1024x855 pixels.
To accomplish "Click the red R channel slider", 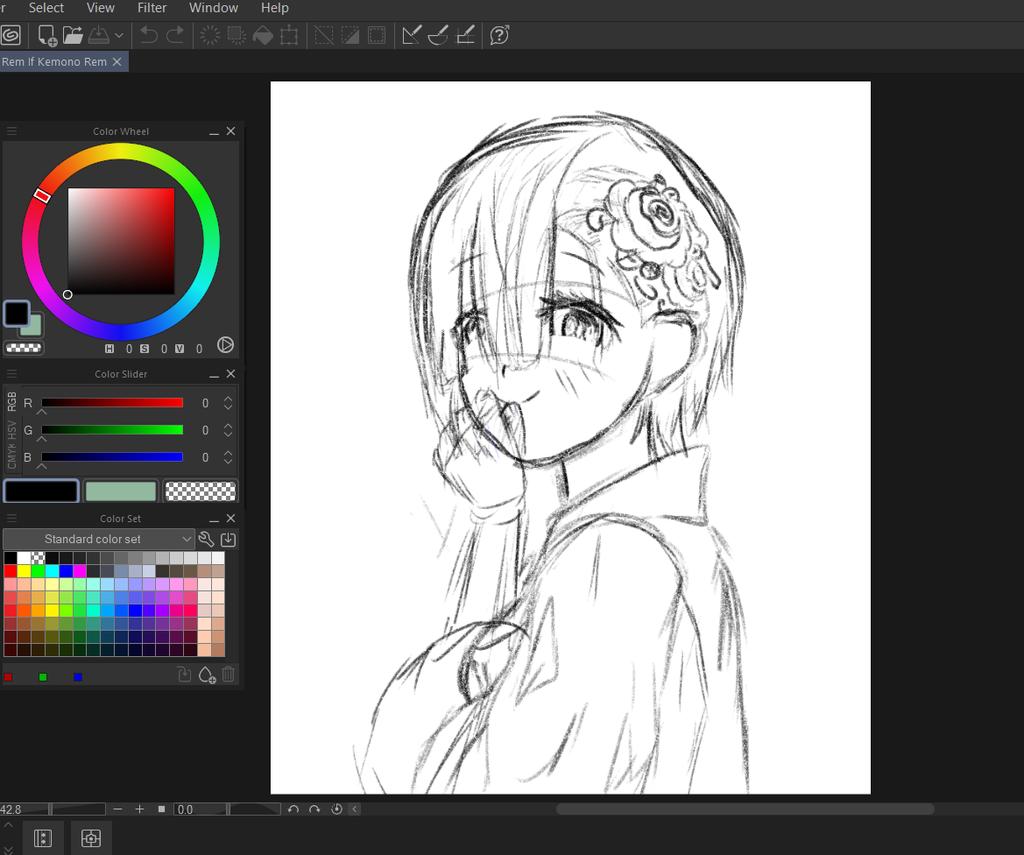I will click(112, 403).
